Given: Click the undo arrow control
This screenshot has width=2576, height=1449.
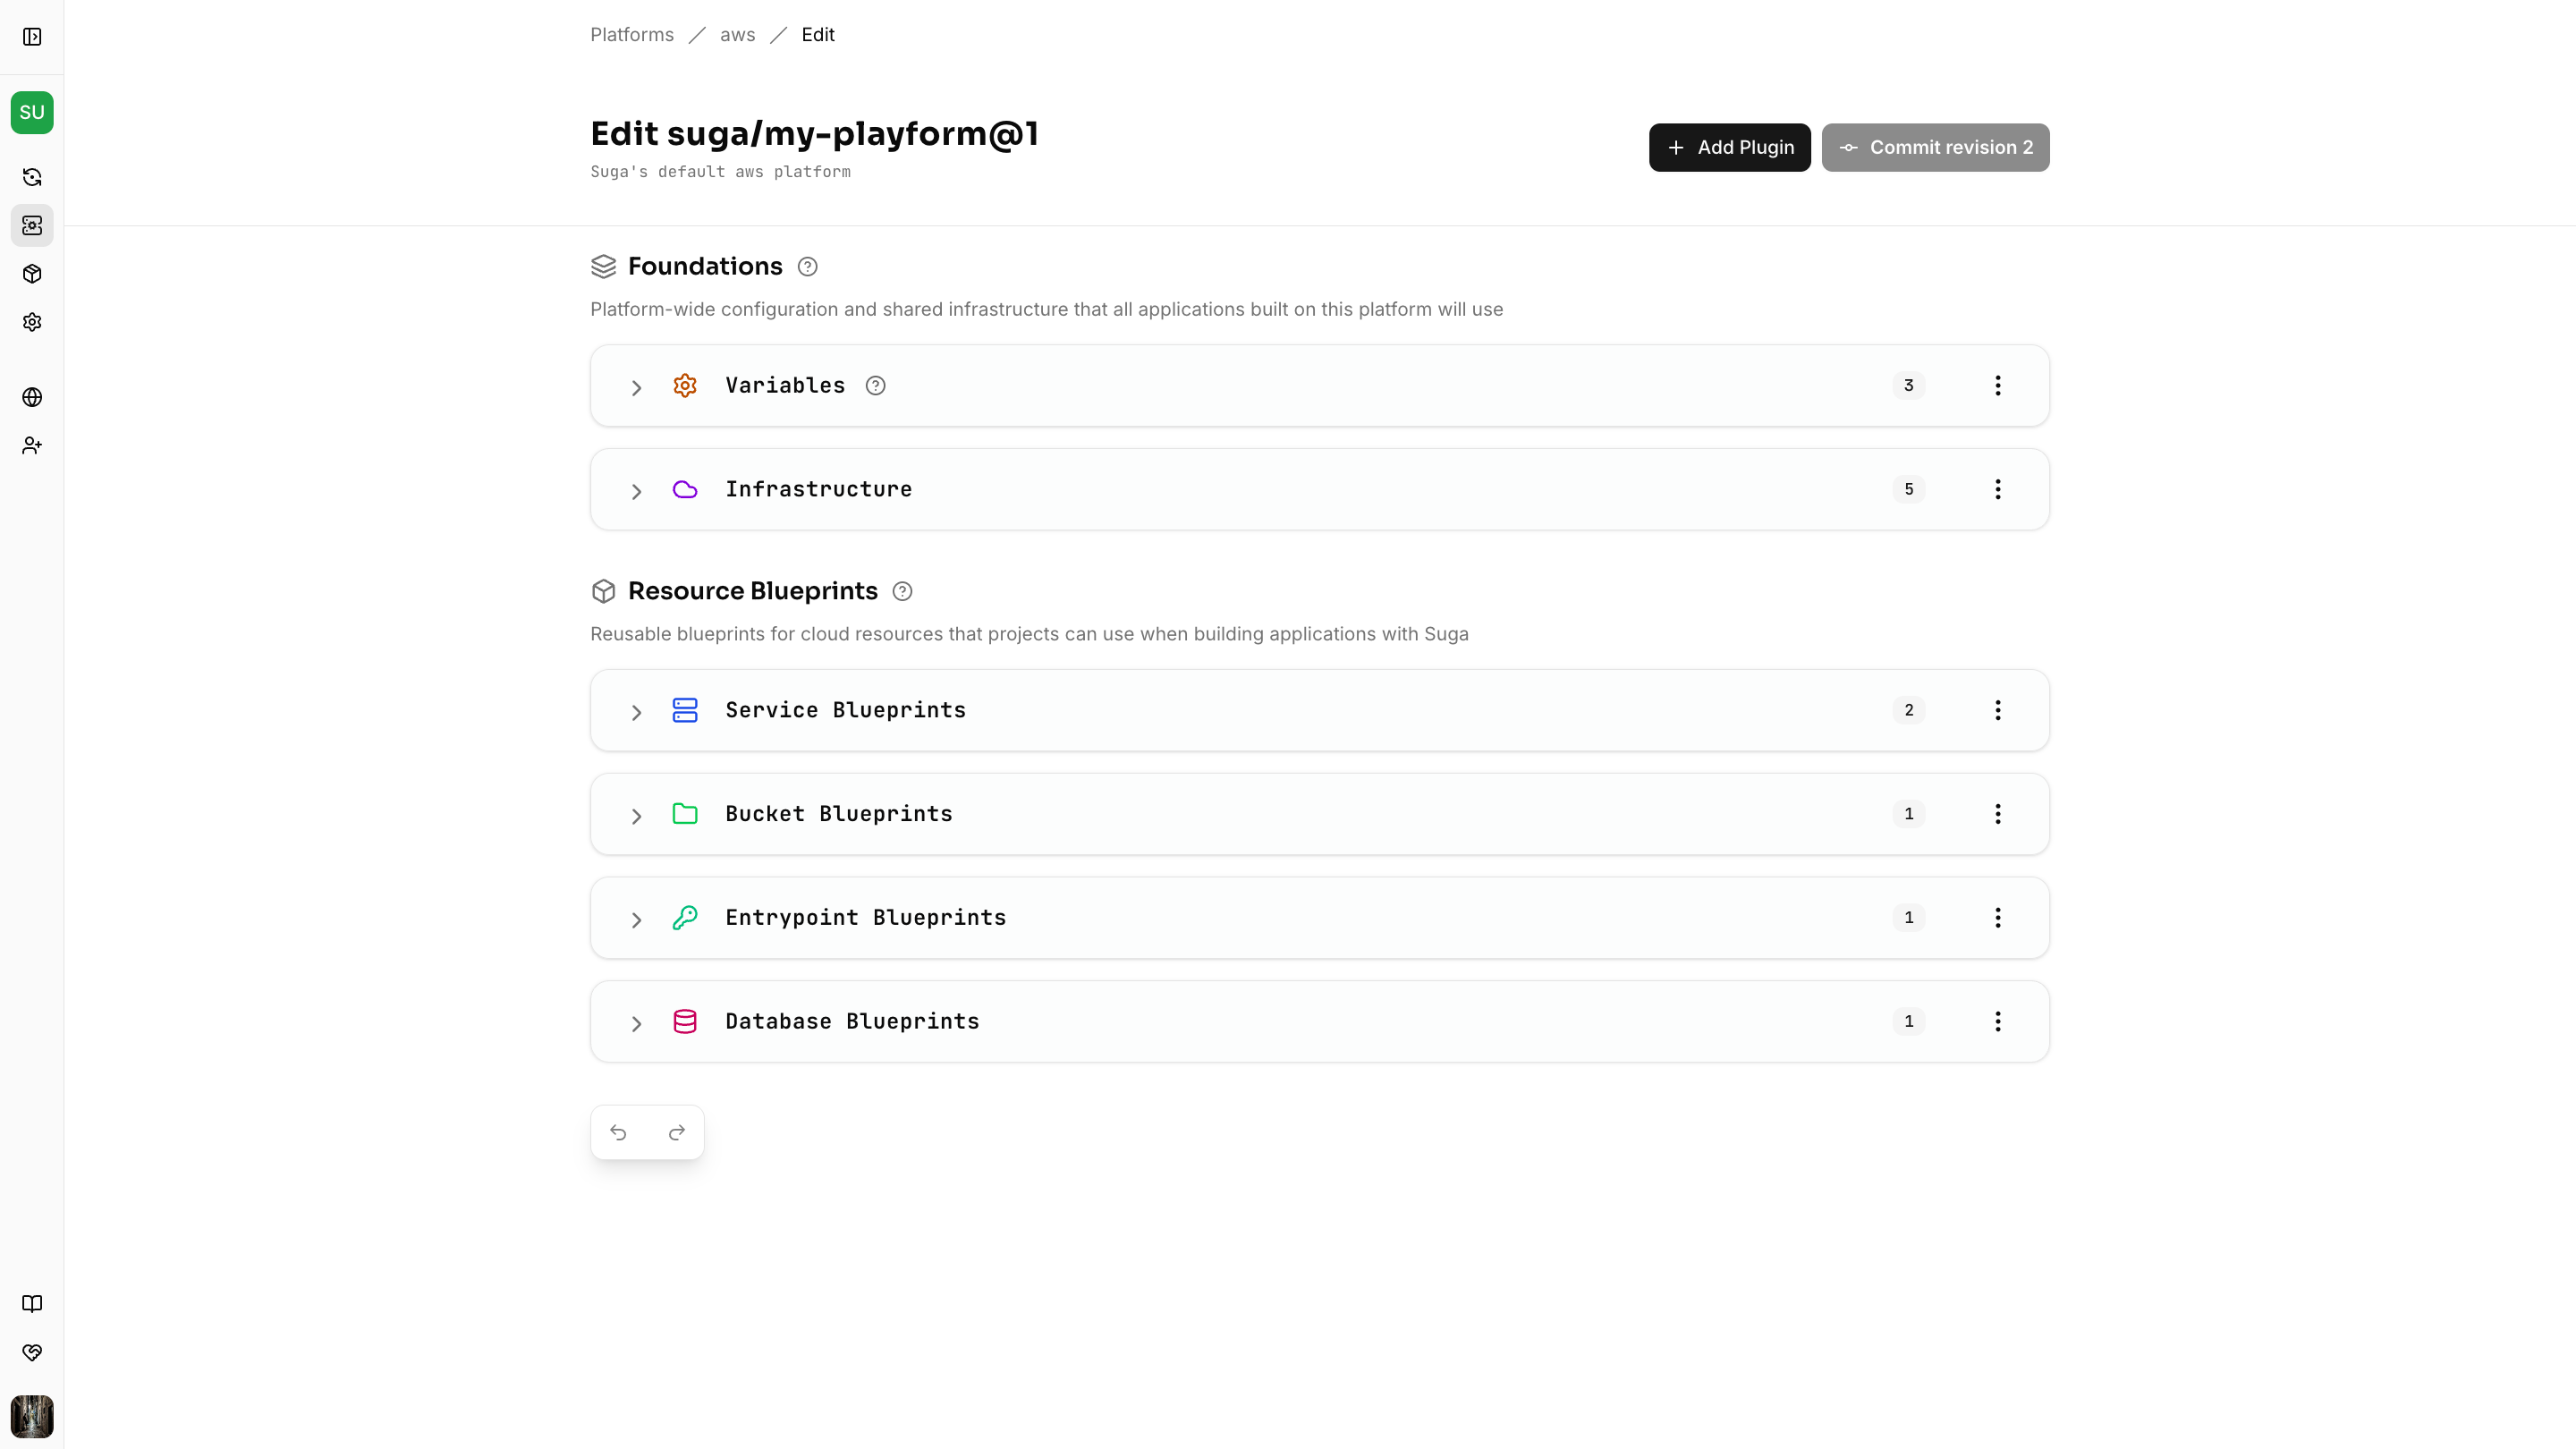Looking at the screenshot, I should [618, 1131].
